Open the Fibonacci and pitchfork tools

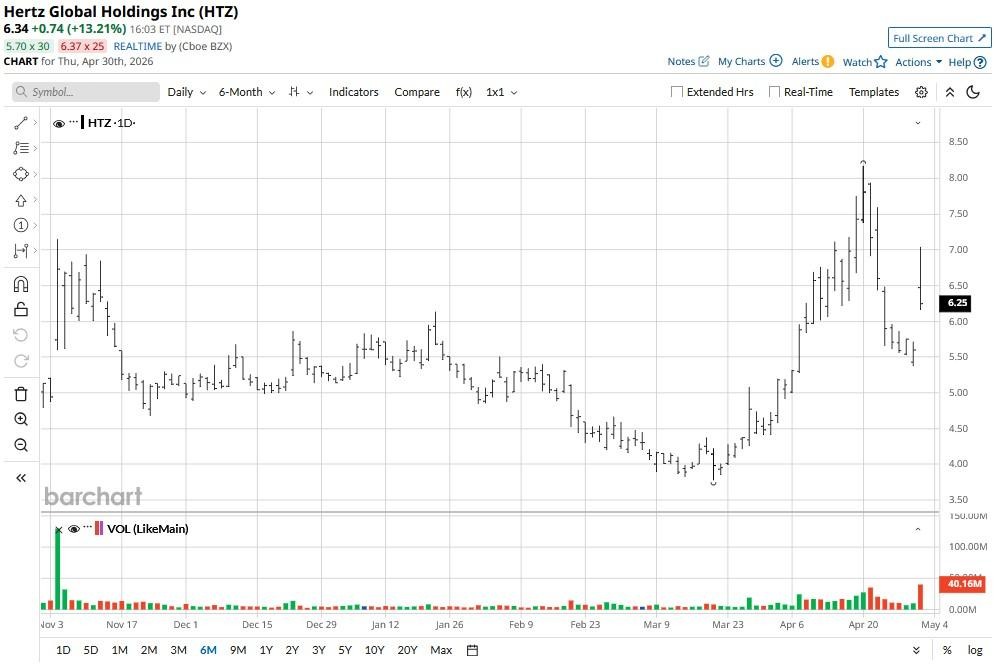20,148
